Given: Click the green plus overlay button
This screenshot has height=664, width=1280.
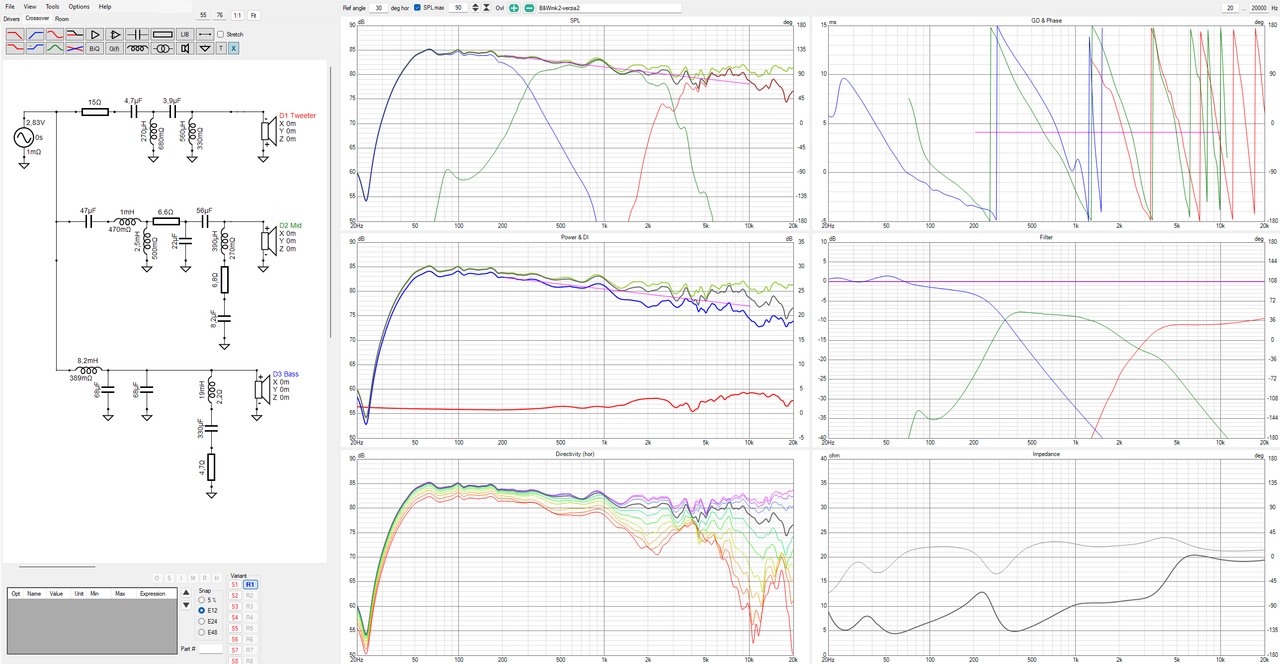Looking at the screenshot, I should pyautogui.click(x=514, y=7).
